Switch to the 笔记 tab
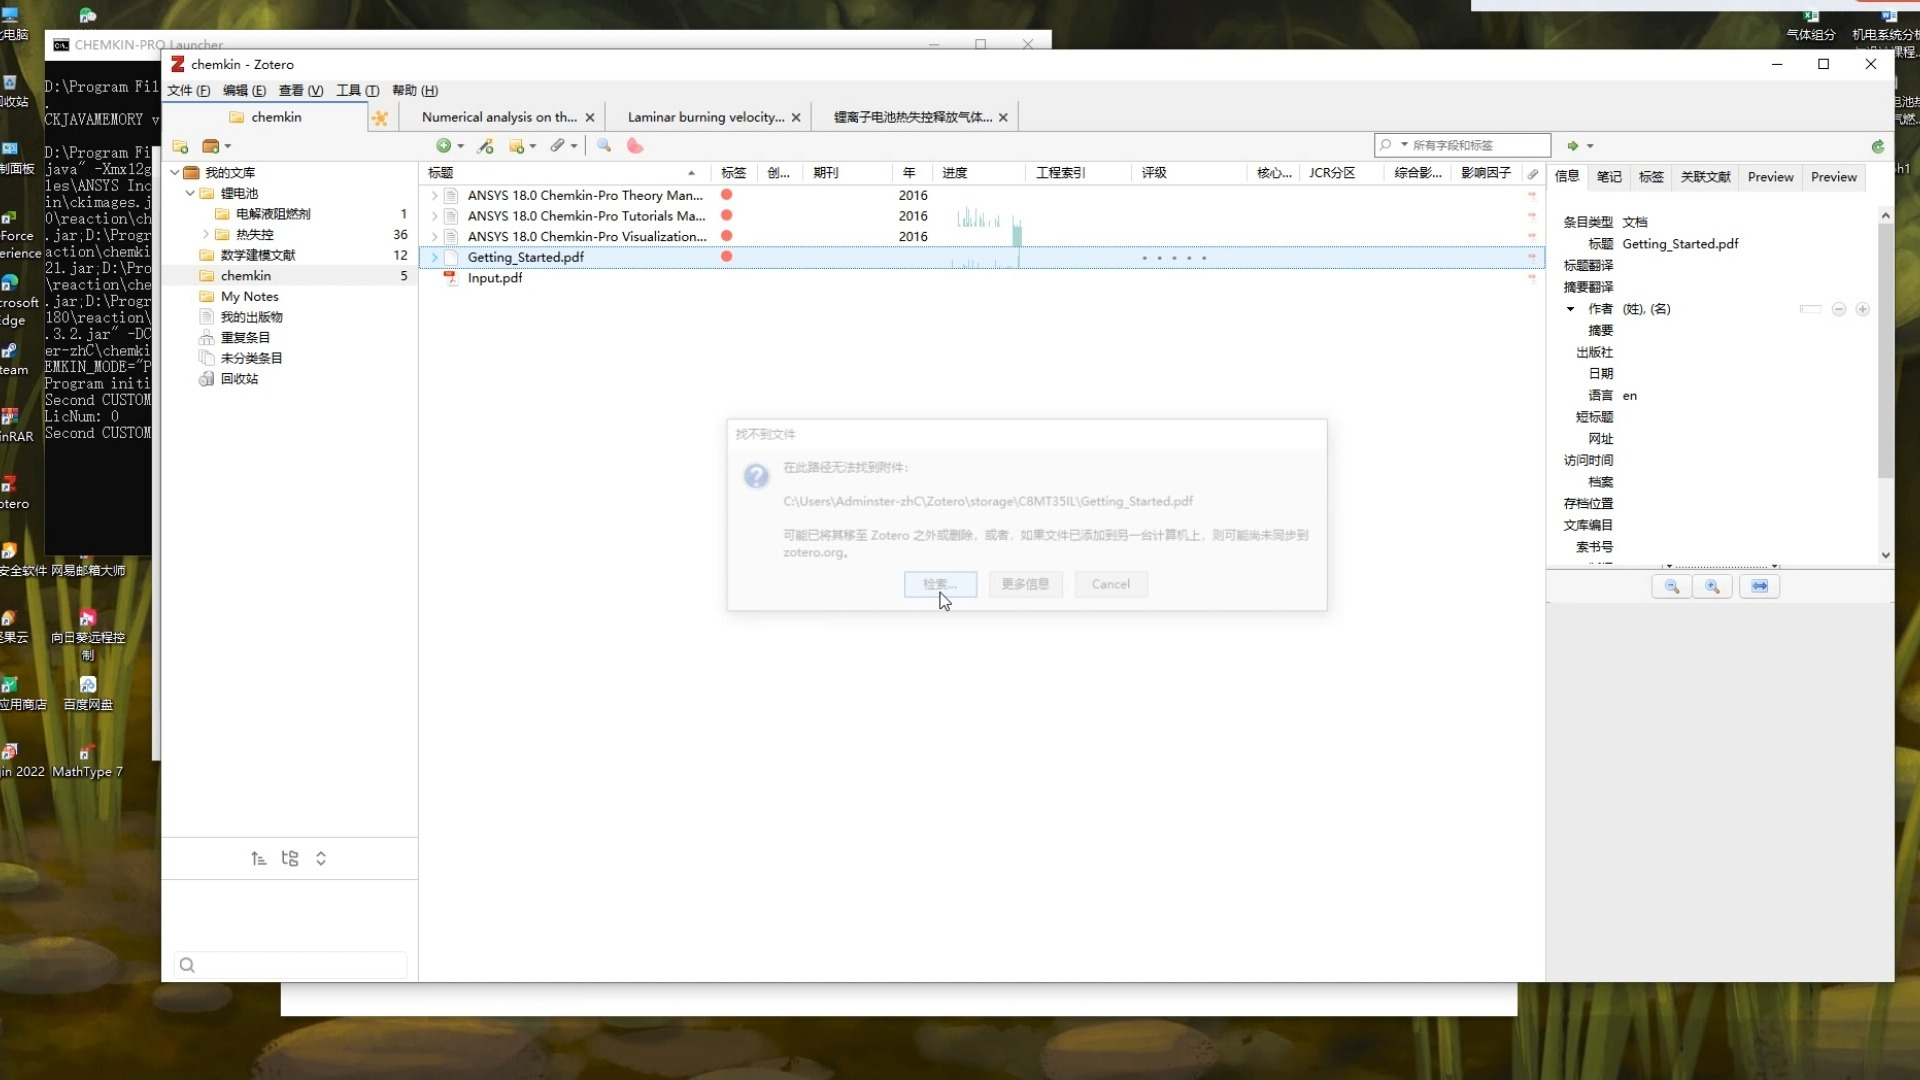The width and height of the screenshot is (1920, 1080). point(1608,177)
